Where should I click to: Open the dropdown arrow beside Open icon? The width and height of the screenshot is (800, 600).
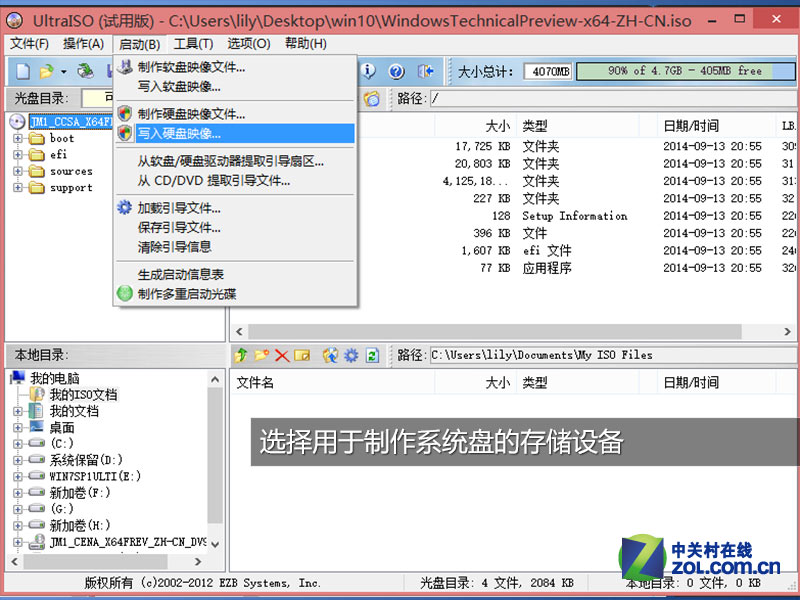click(x=64, y=71)
